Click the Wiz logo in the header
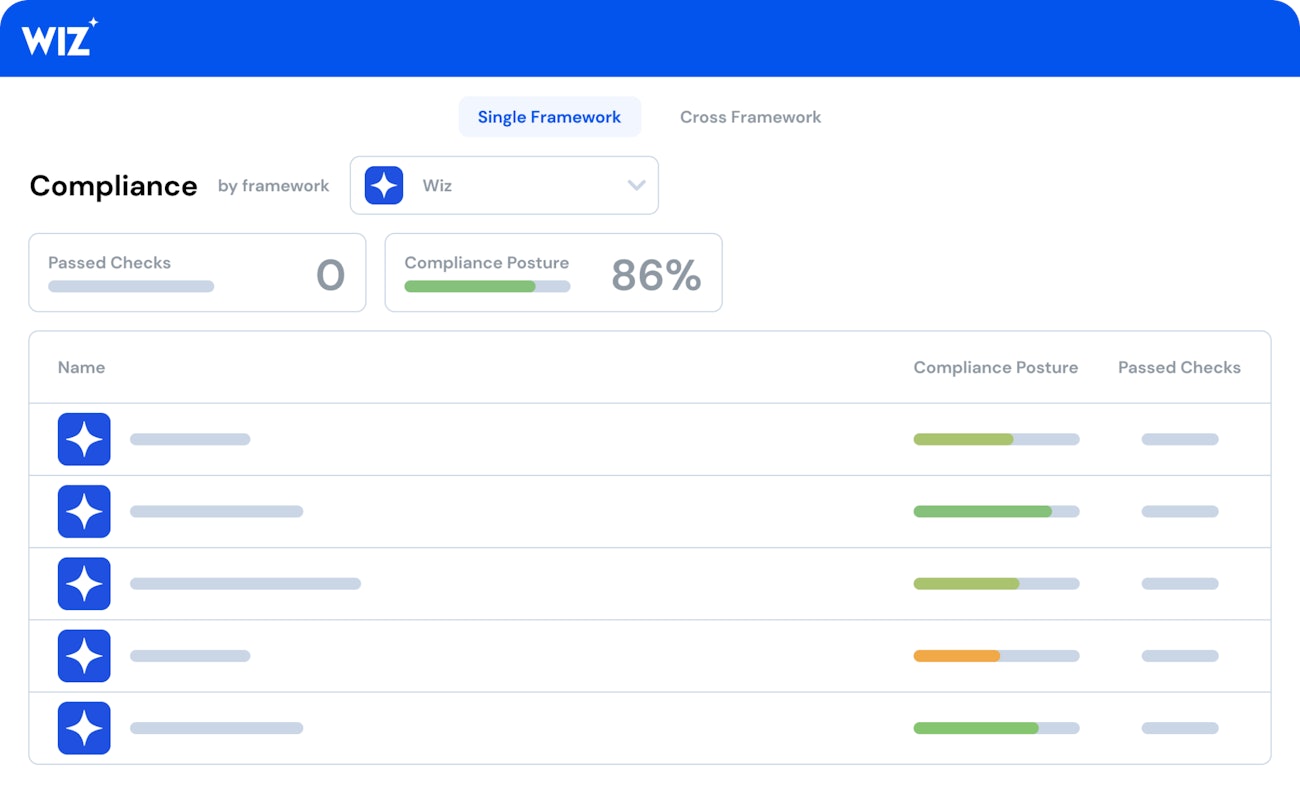The width and height of the screenshot is (1300, 793). click(59, 38)
